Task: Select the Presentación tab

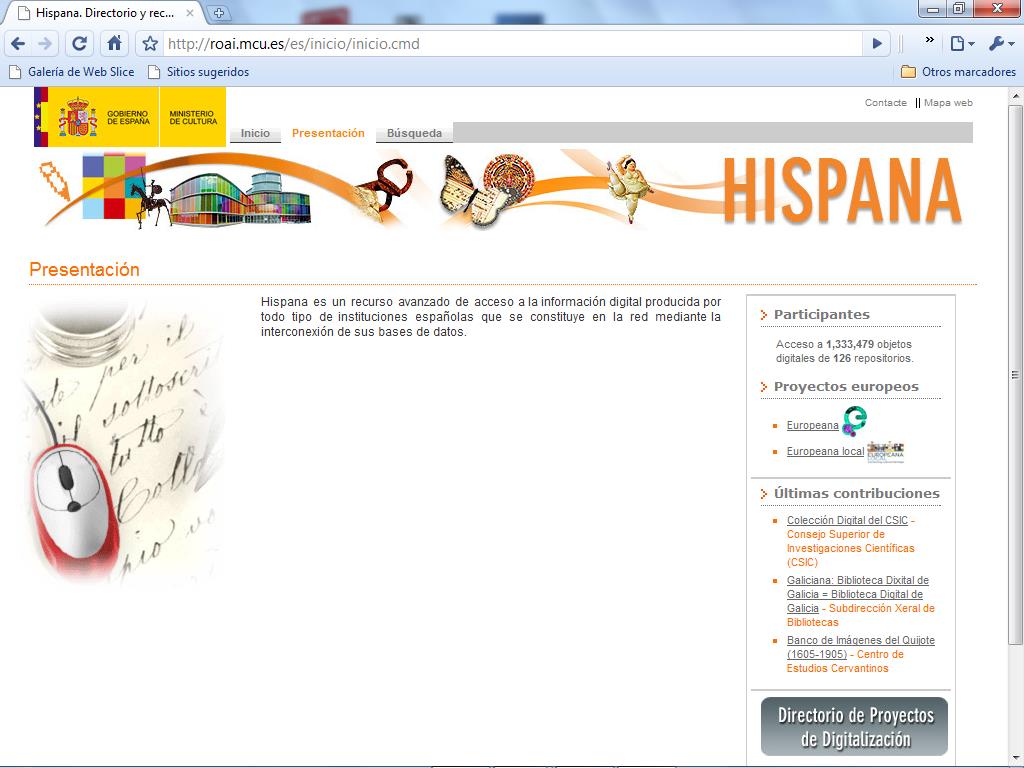Action: [328, 133]
